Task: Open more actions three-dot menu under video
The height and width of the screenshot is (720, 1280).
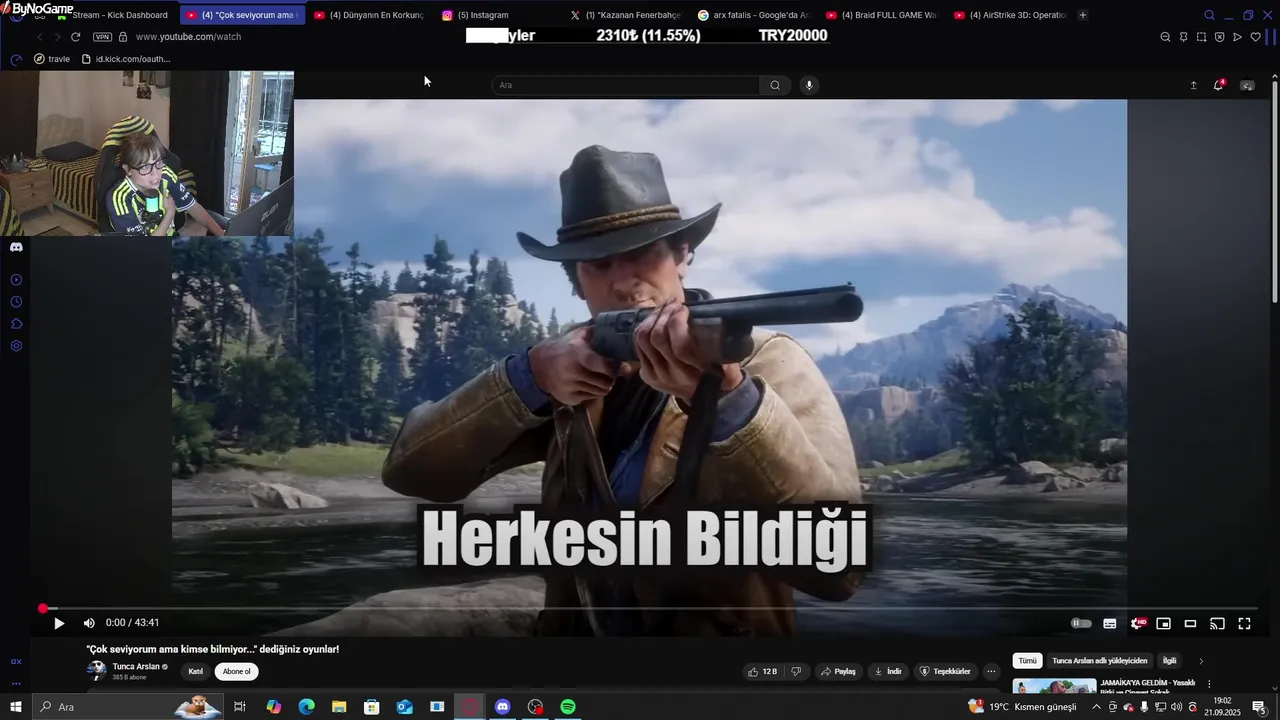Action: pos(991,671)
